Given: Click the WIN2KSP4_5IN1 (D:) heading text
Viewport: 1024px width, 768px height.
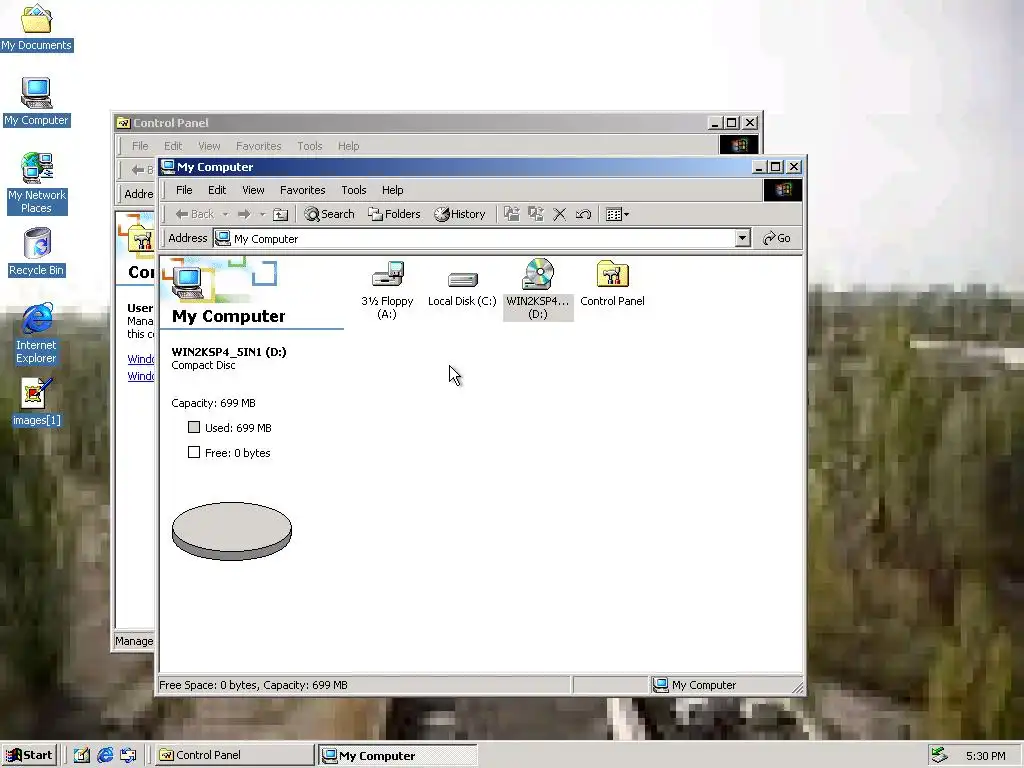Looking at the screenshot, I should coord(229,352).
